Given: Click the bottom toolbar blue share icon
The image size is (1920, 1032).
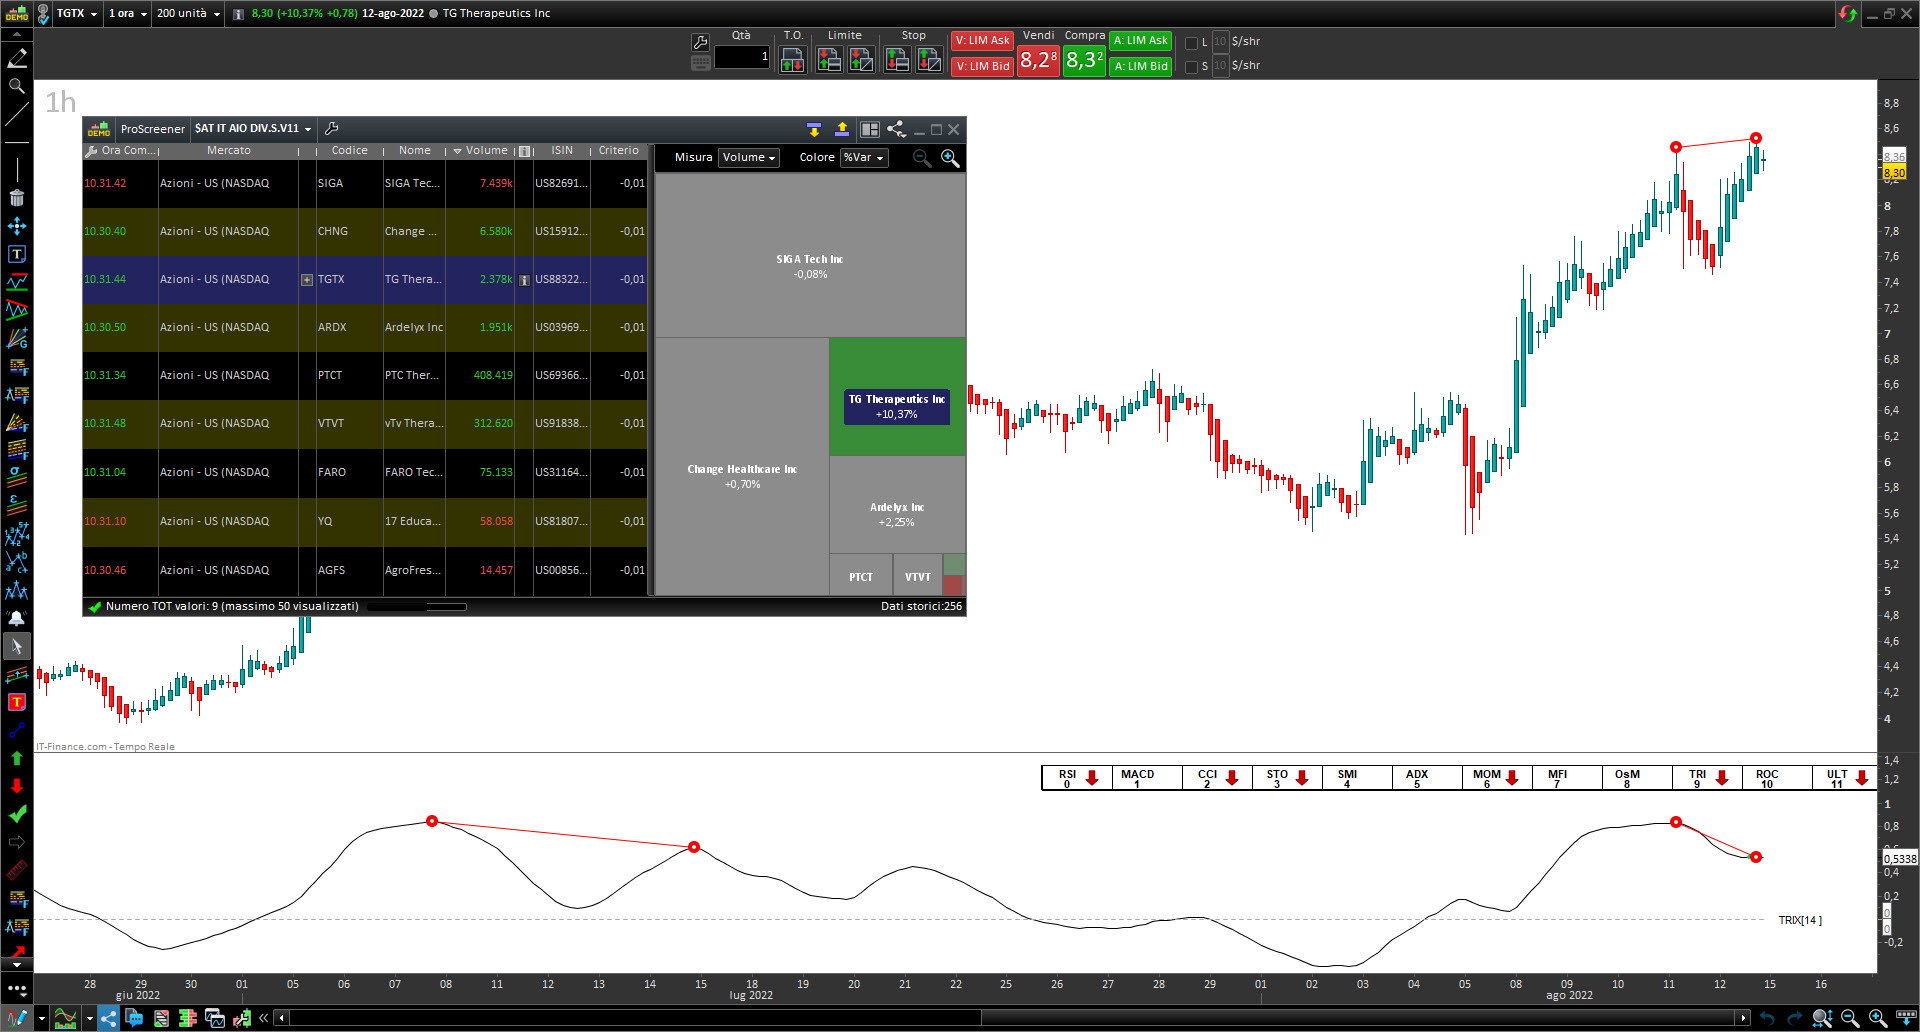Looking at the screenshot, I should (108, 1018).
